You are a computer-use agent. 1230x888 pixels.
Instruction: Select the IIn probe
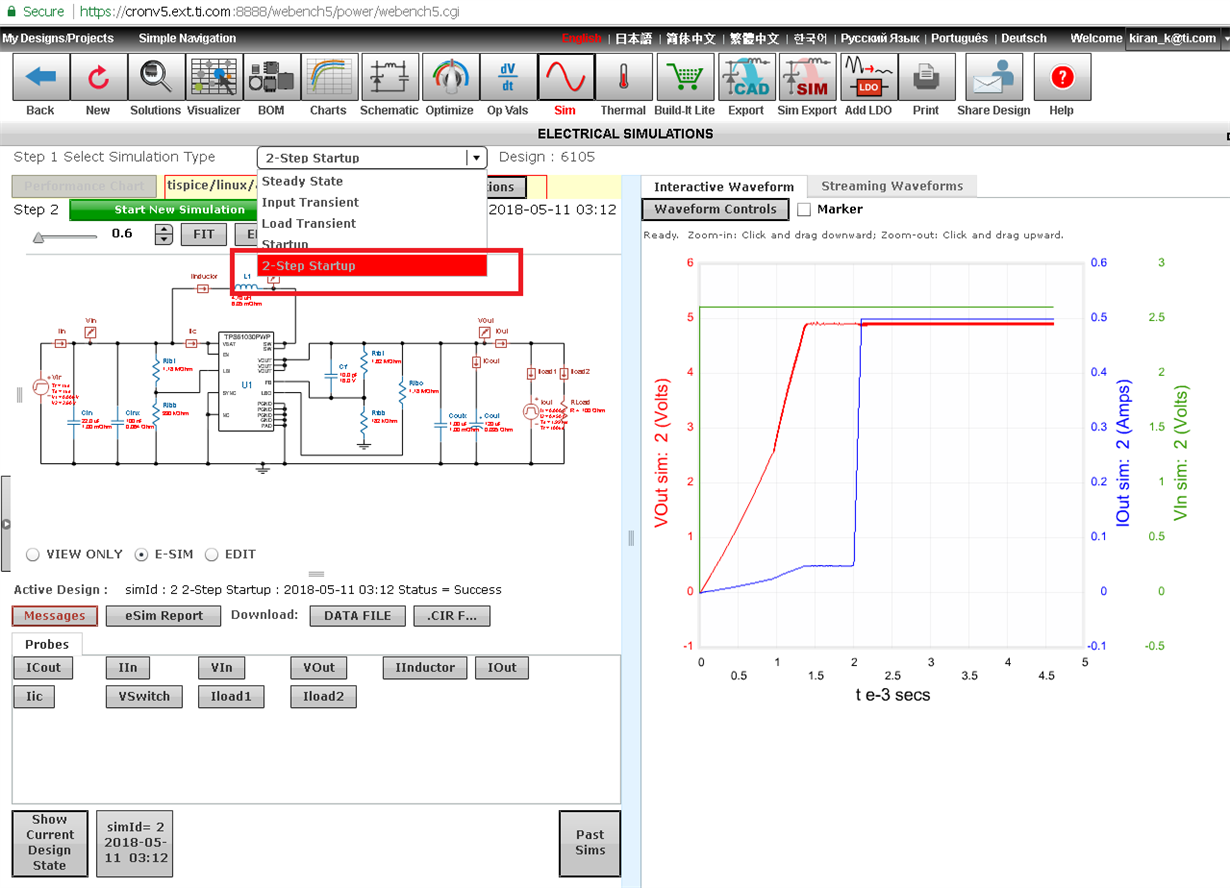128,668
